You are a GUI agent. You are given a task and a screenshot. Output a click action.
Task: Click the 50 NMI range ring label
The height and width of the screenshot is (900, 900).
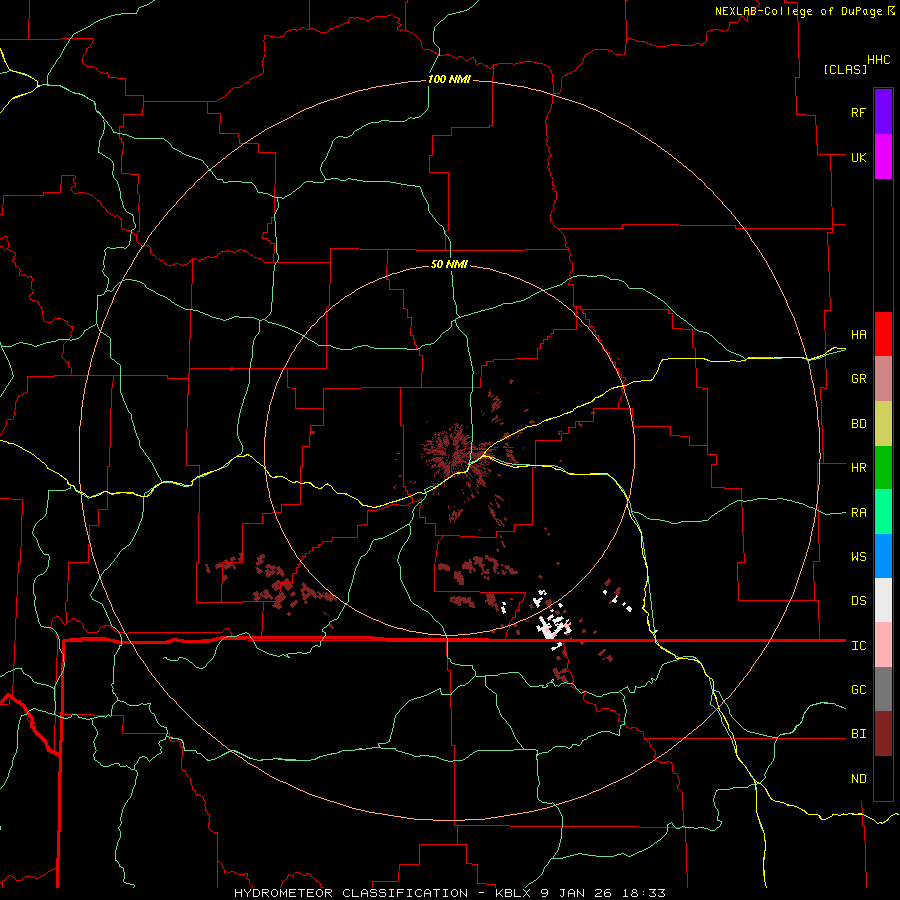449,264
